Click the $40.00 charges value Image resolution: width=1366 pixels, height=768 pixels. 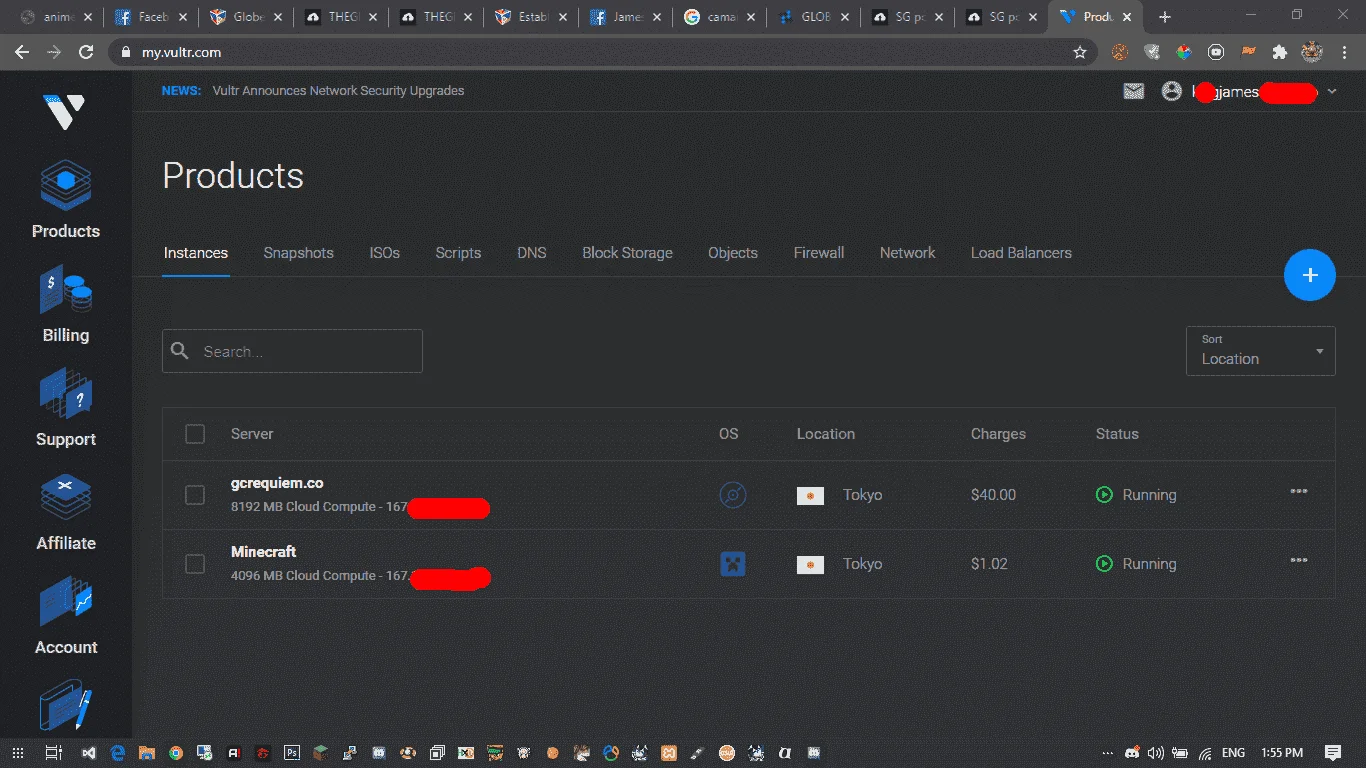tap(993, 495)
